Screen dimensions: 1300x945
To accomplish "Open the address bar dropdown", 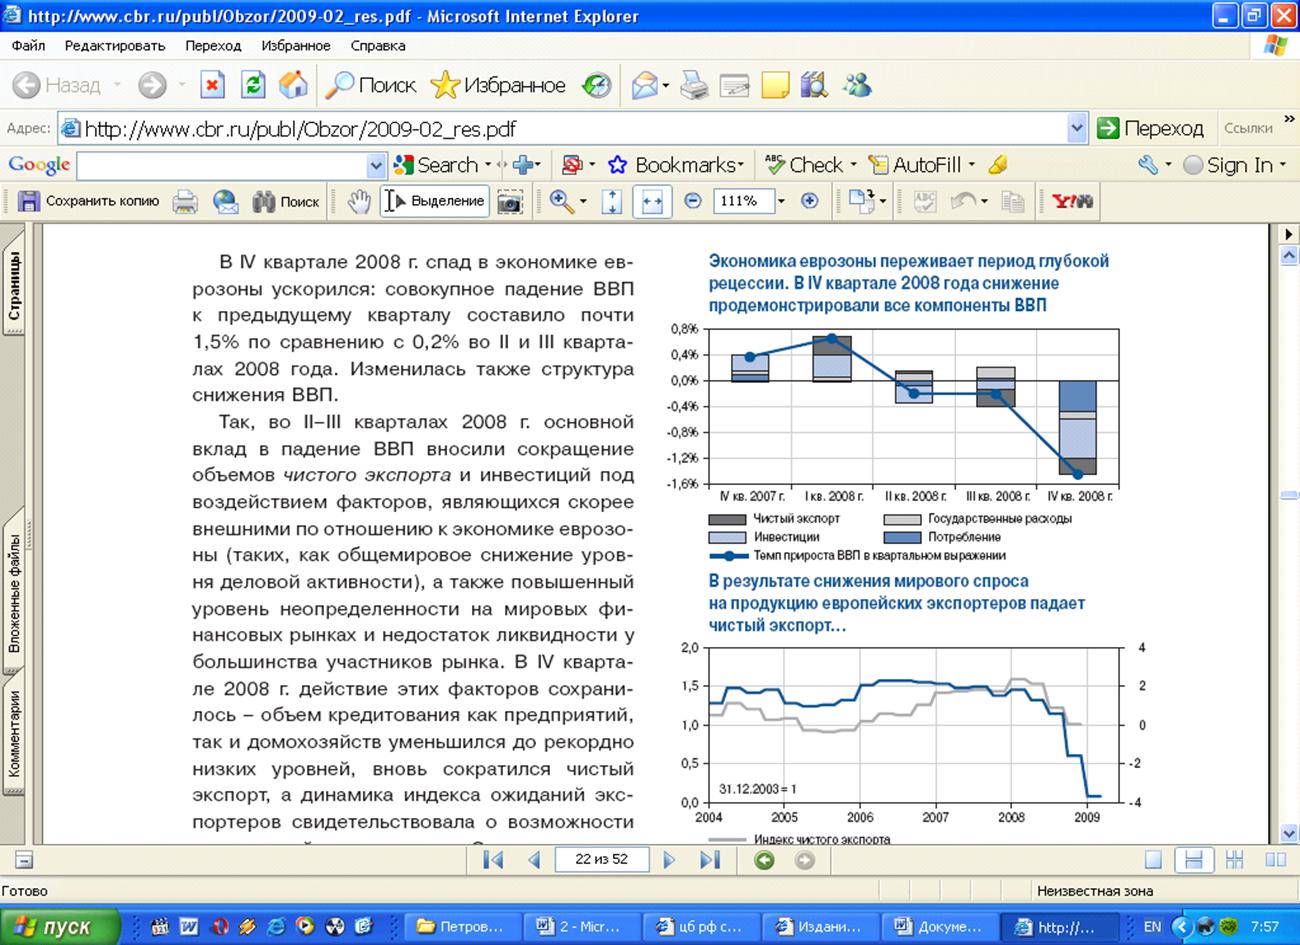I will (x=1076, y=128).
